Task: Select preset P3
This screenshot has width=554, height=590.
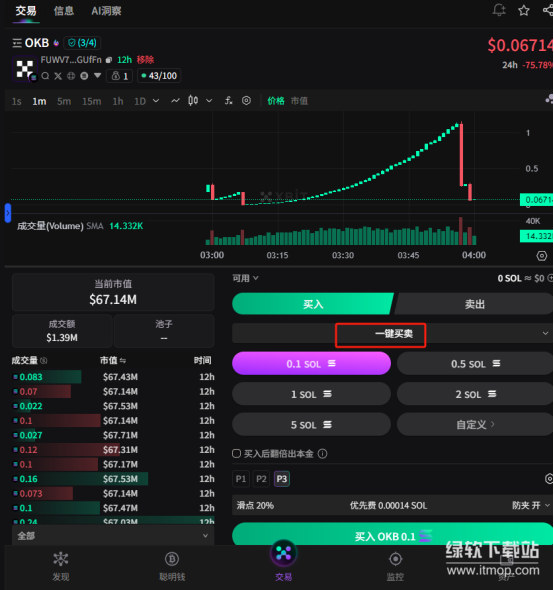Action: 282,479
